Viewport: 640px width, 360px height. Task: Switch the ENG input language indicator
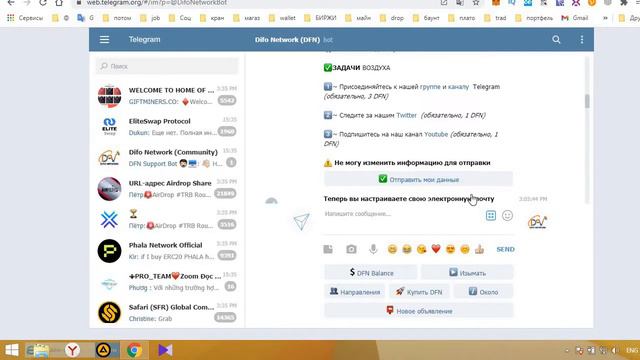click(632, 350)
